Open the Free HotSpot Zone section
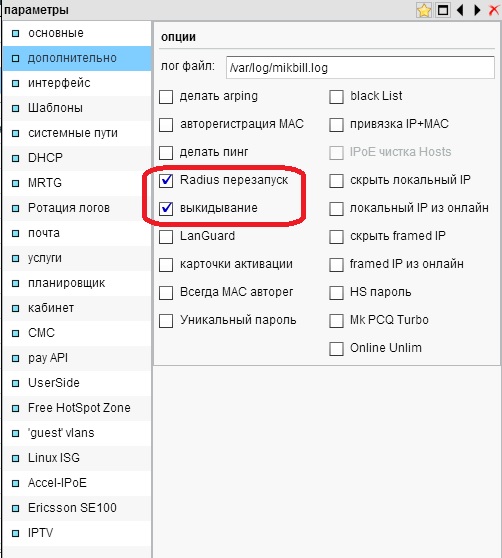502x558 pixels. pos(77,408)
